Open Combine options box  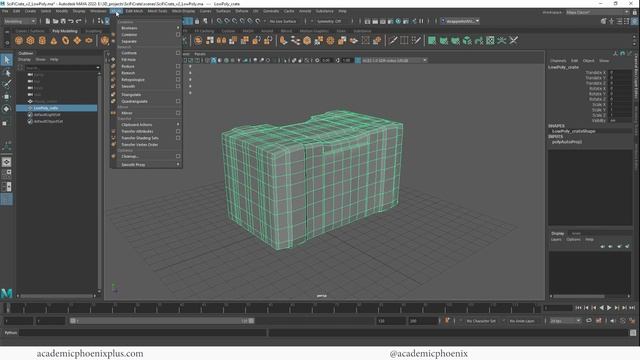tap(178, 35)
